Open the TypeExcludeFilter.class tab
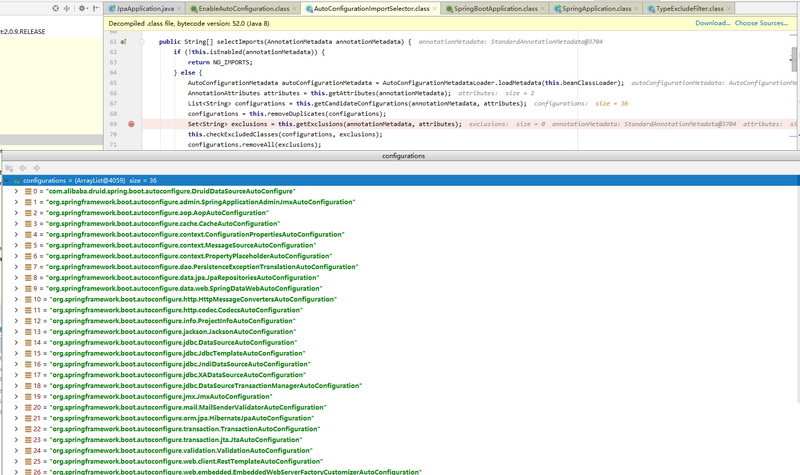The height and width of the screenshot is (475, 800). 690,9
